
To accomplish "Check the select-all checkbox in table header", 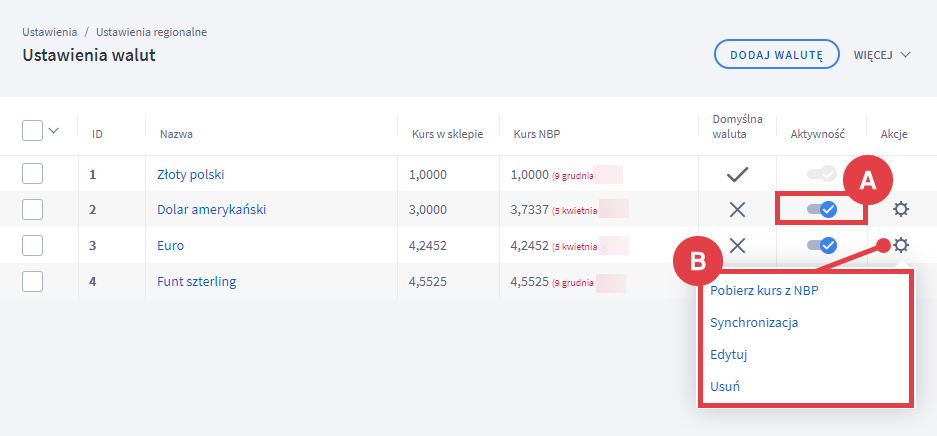I will [x=32, y=131].
